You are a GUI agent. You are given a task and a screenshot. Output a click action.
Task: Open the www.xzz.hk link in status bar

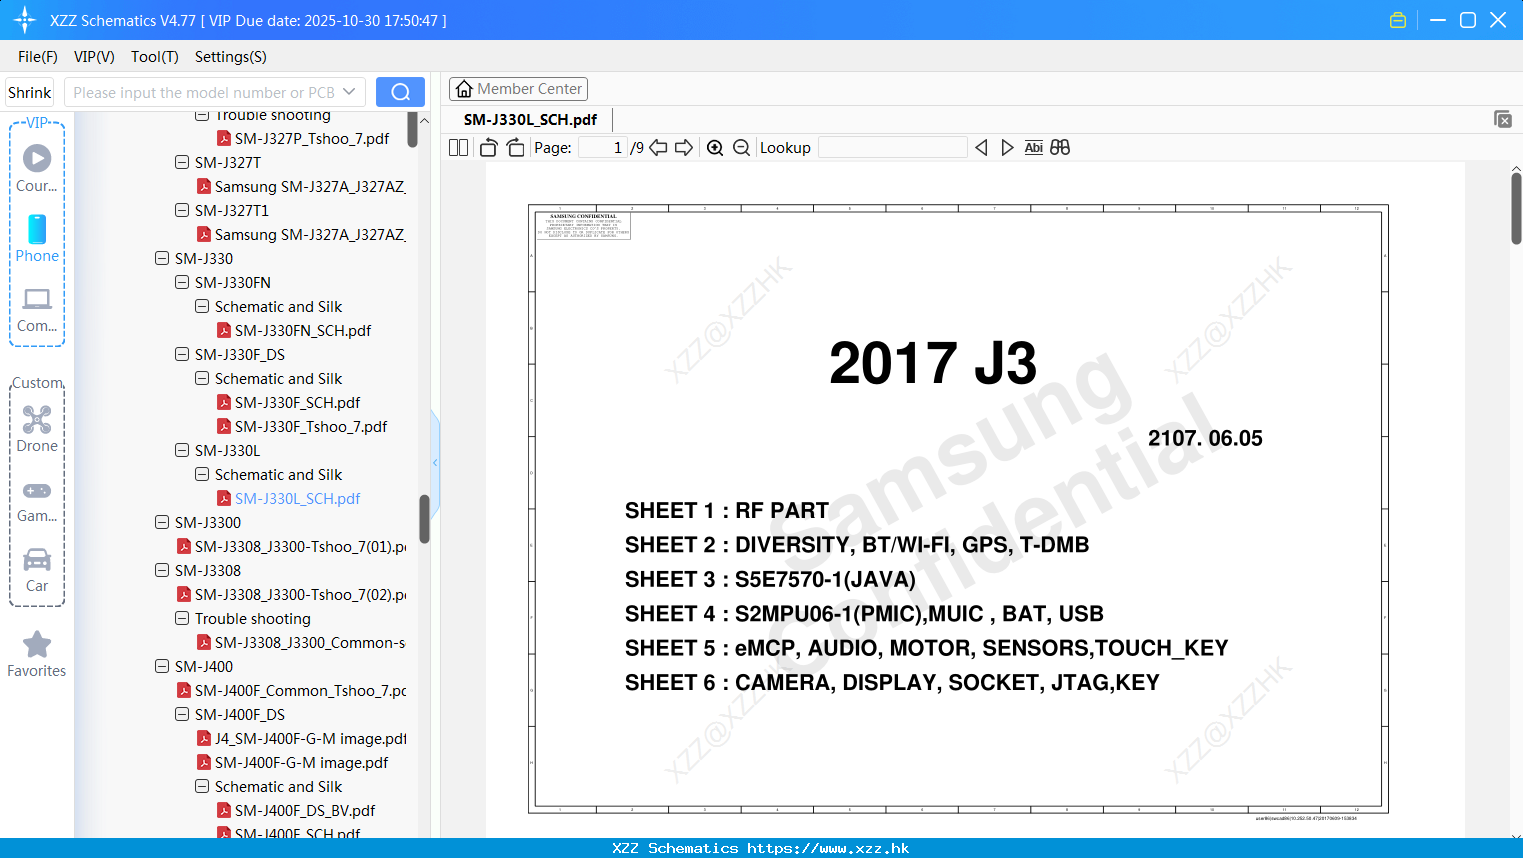pyautogui.click(x=828, y=848)
